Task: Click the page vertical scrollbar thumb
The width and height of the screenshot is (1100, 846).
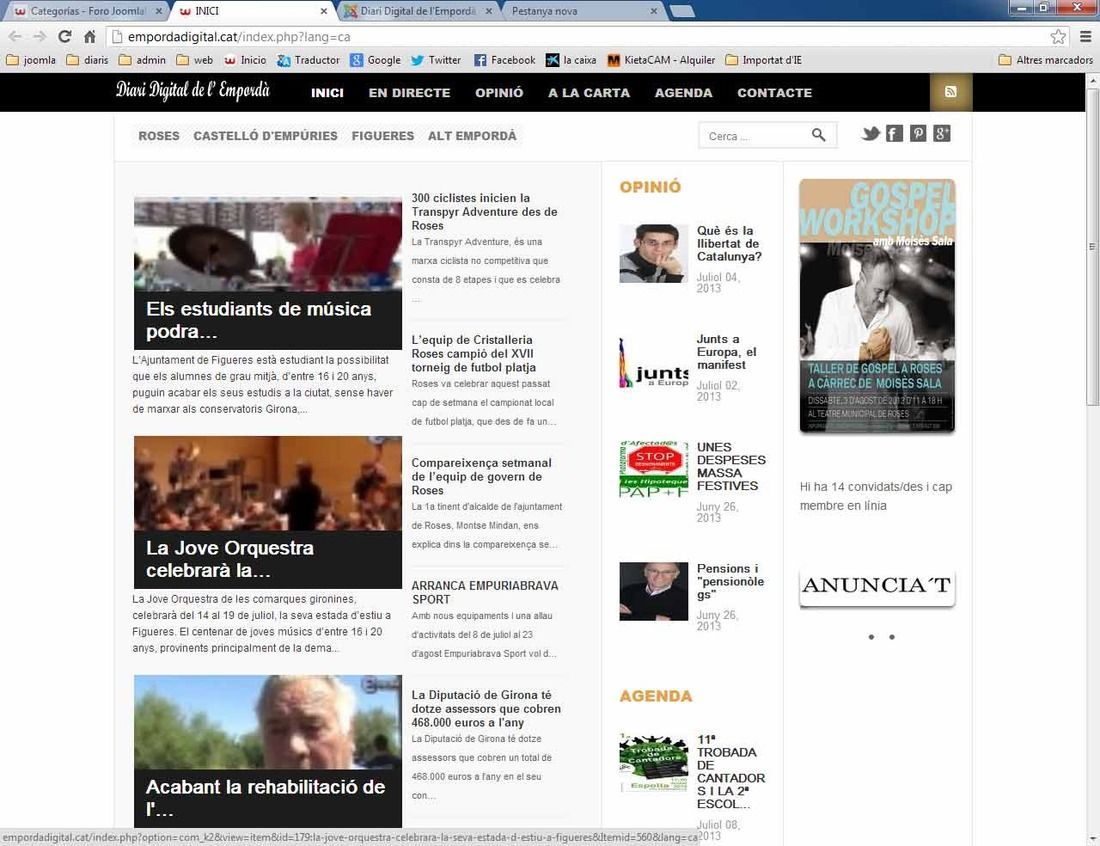Action: 1093,246
